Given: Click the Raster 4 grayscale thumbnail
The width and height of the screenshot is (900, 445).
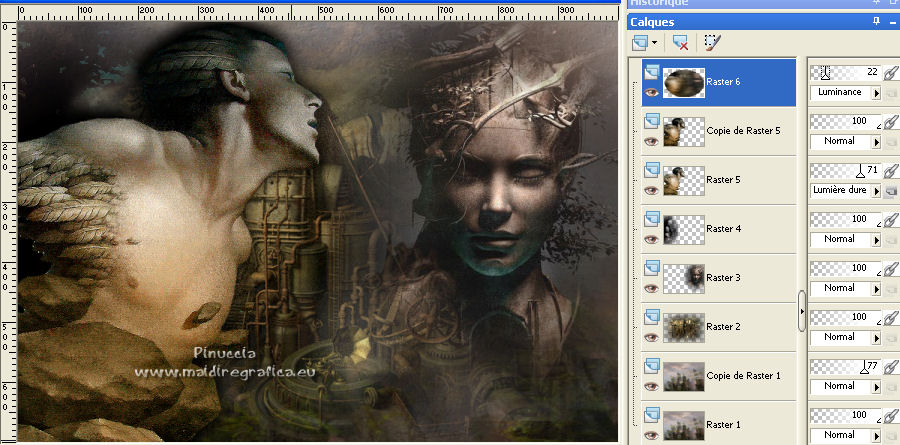Looking at the screenshot, I should [684, 230].
